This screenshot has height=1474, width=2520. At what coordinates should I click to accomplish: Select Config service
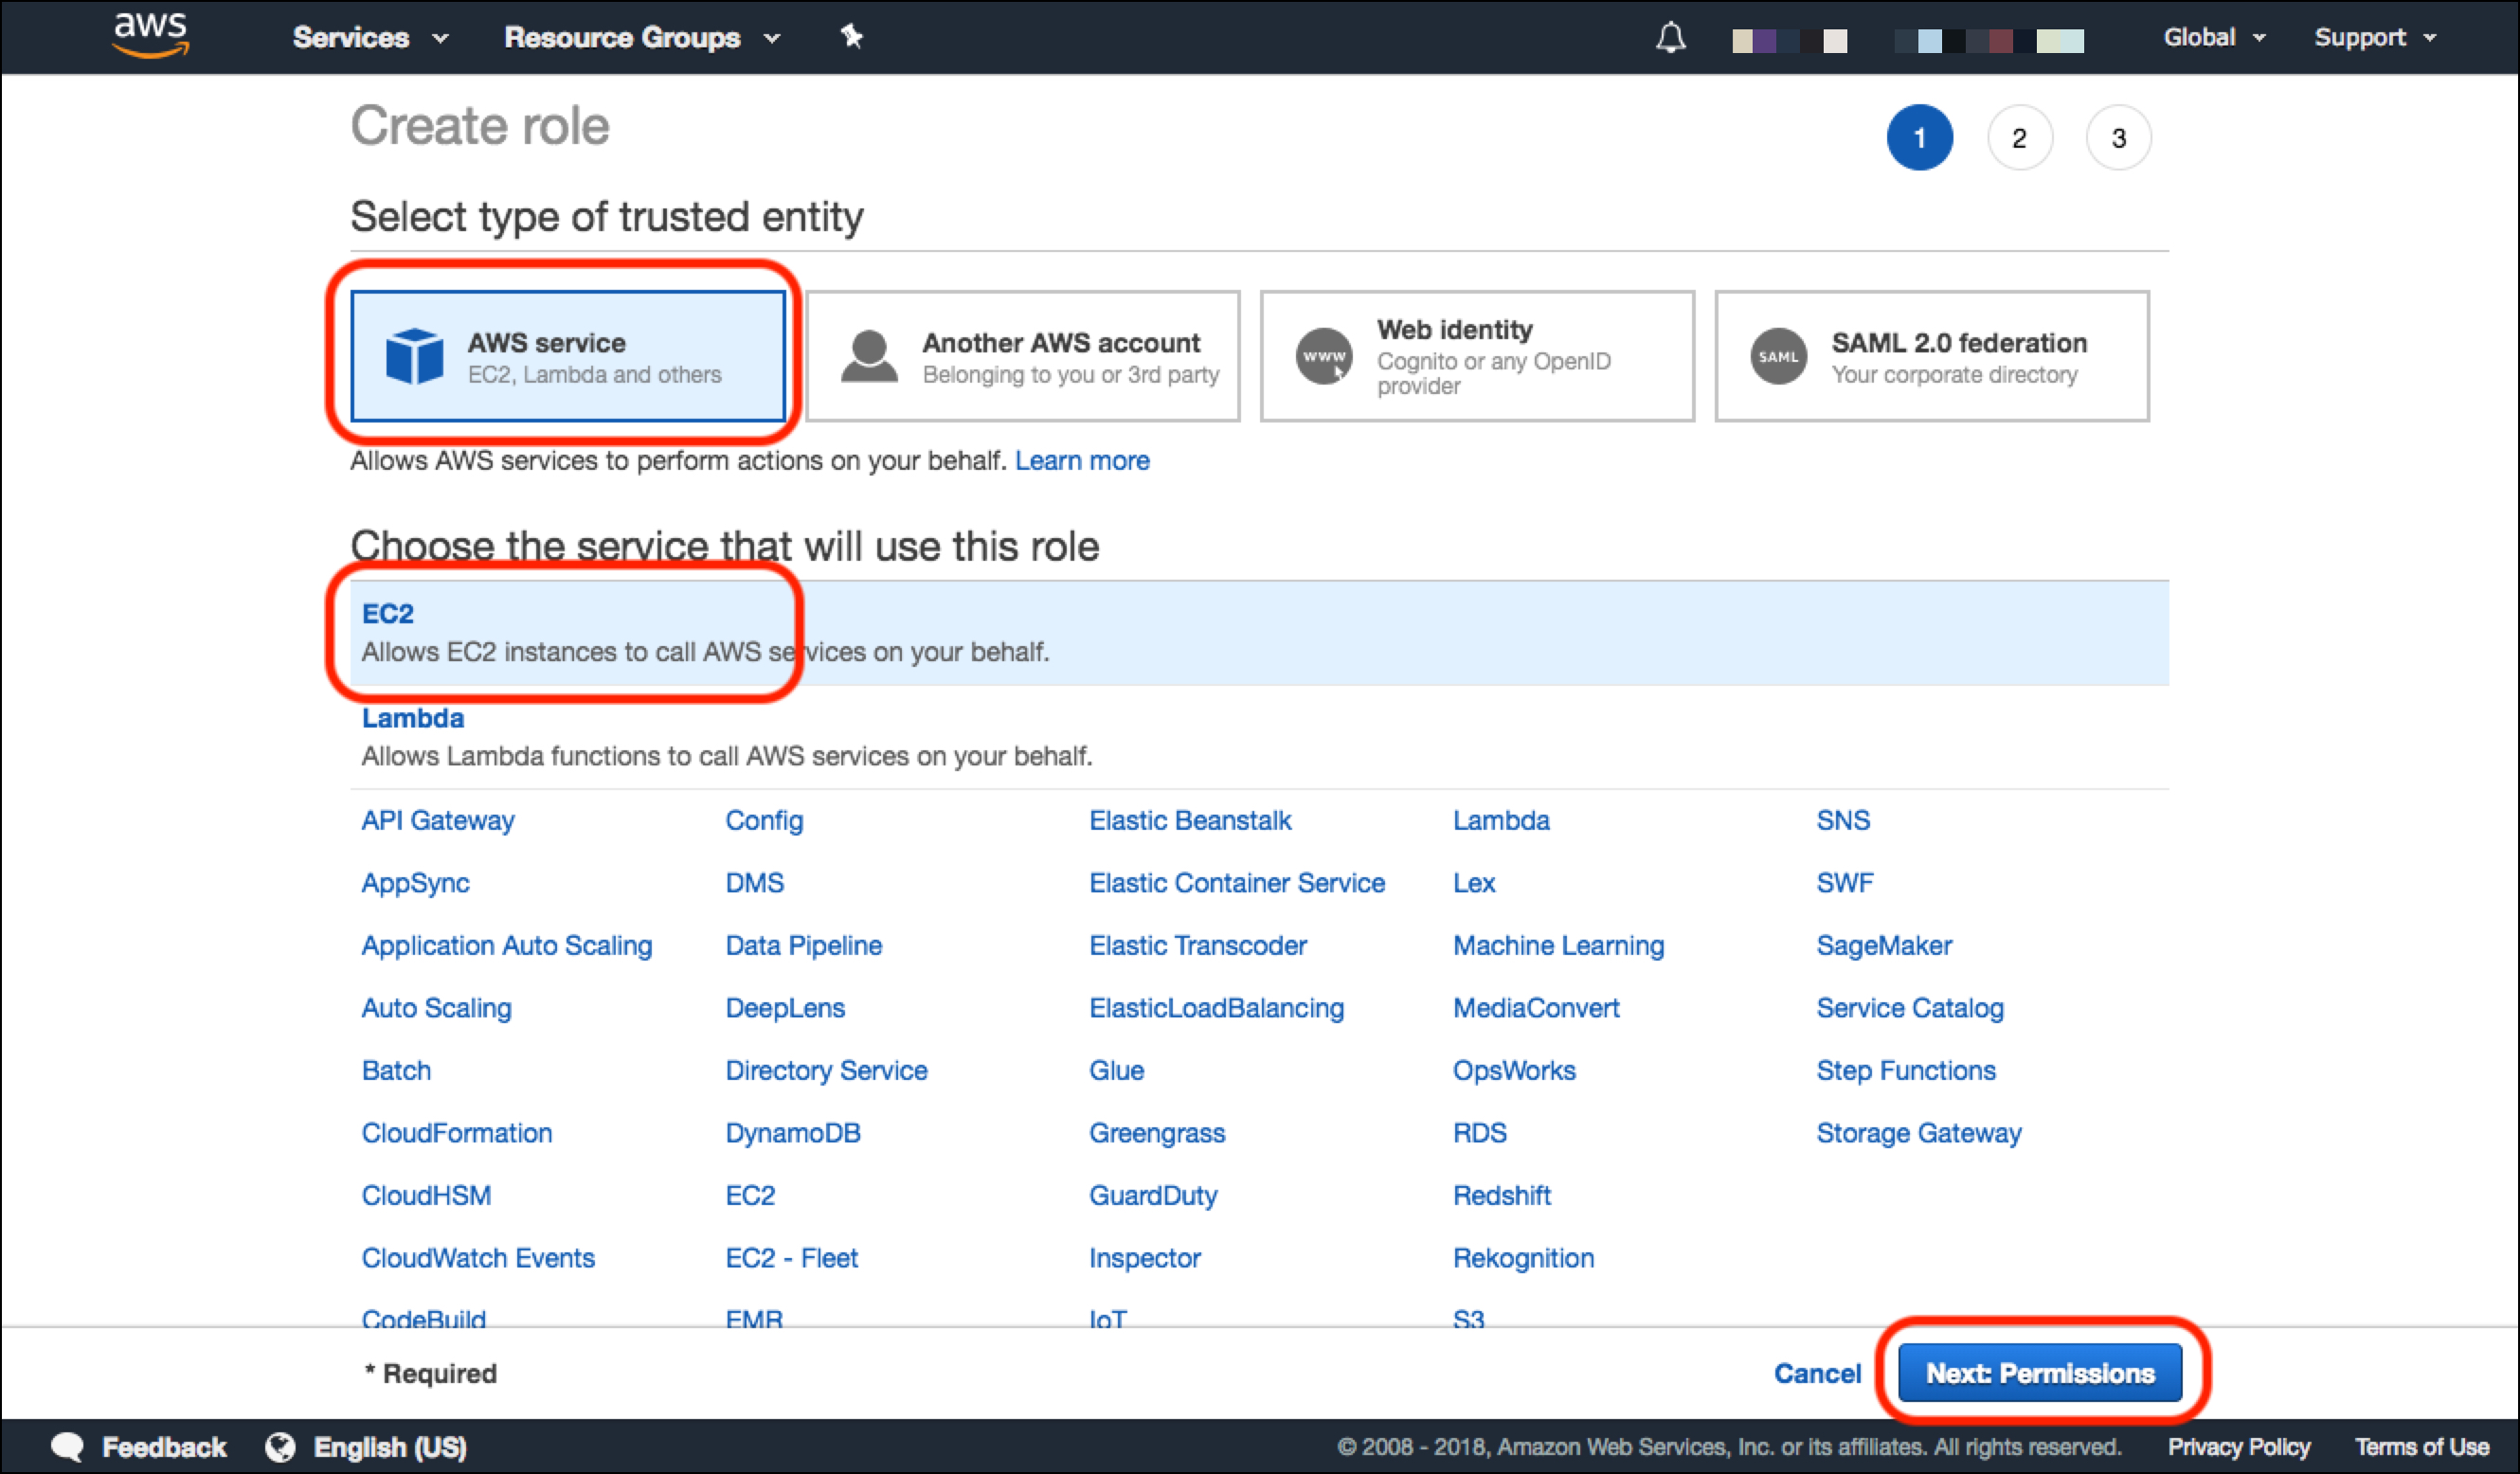click(x=764, y=820)
